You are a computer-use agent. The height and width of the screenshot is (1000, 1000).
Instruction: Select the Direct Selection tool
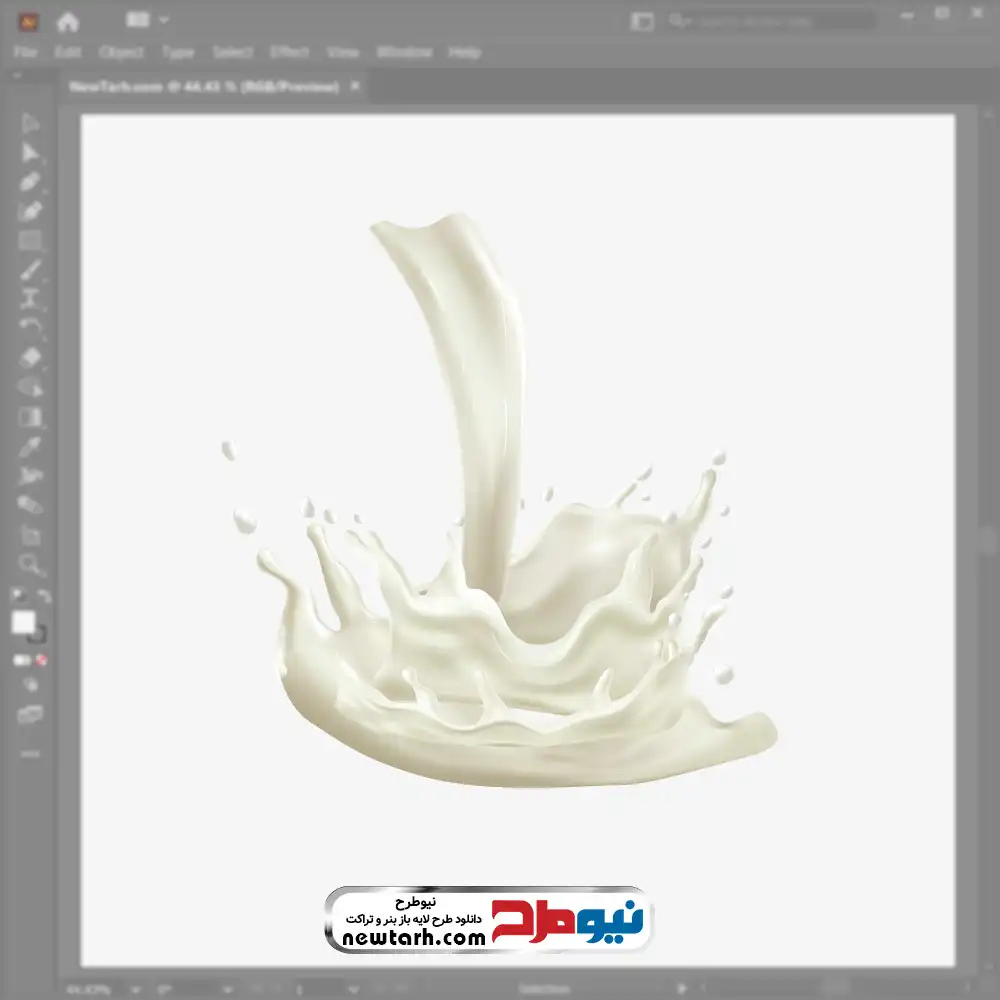point(31,153)
